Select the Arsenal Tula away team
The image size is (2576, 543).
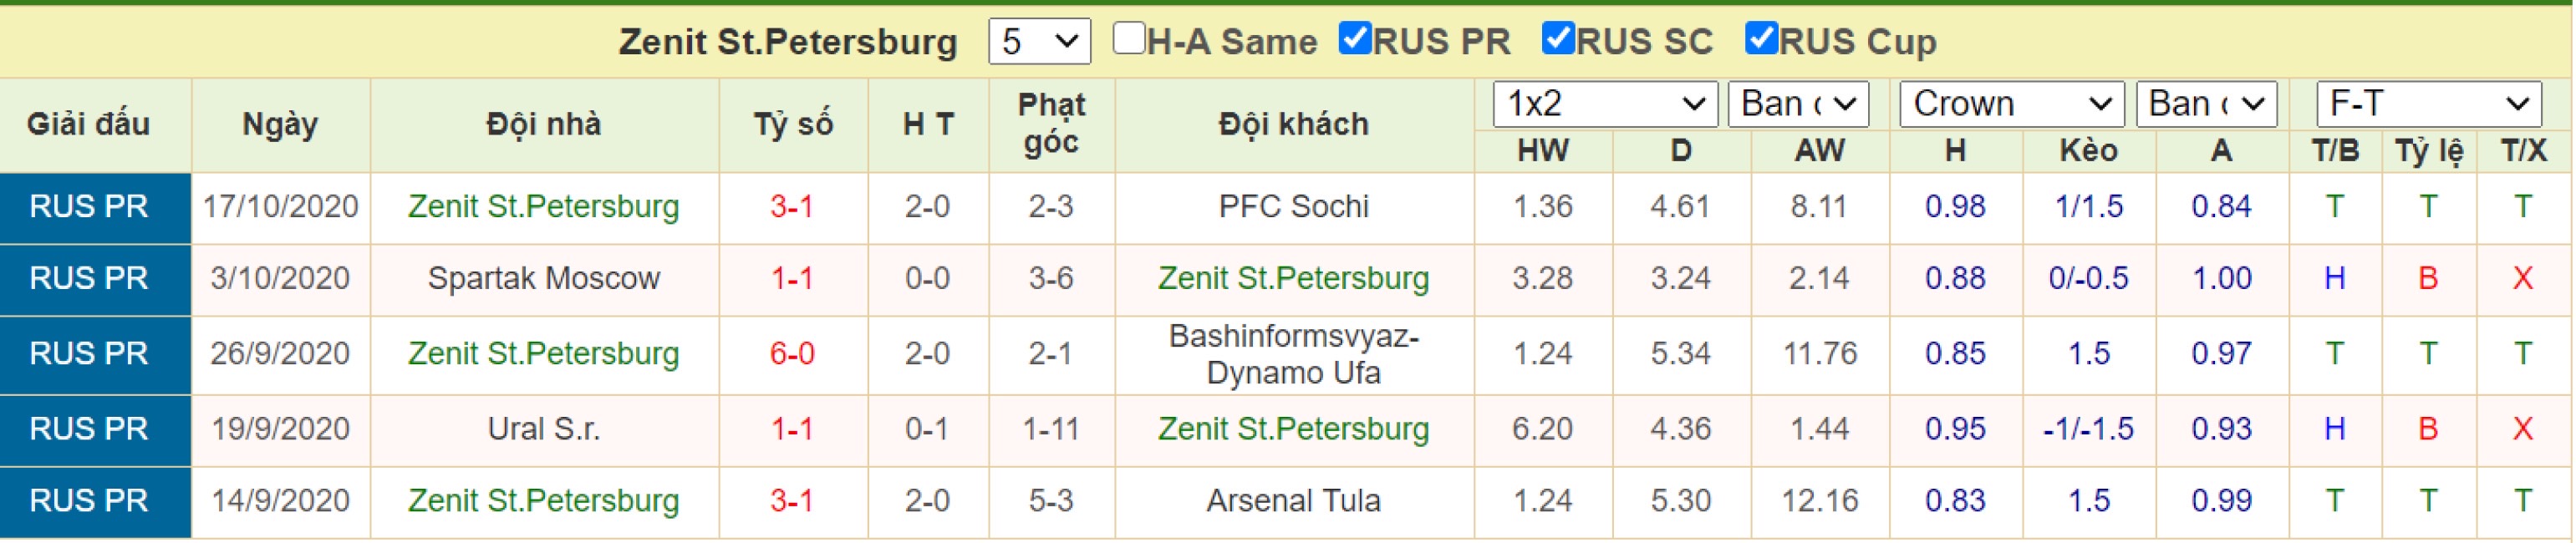pyautogui.click(x=1293, y=500)
